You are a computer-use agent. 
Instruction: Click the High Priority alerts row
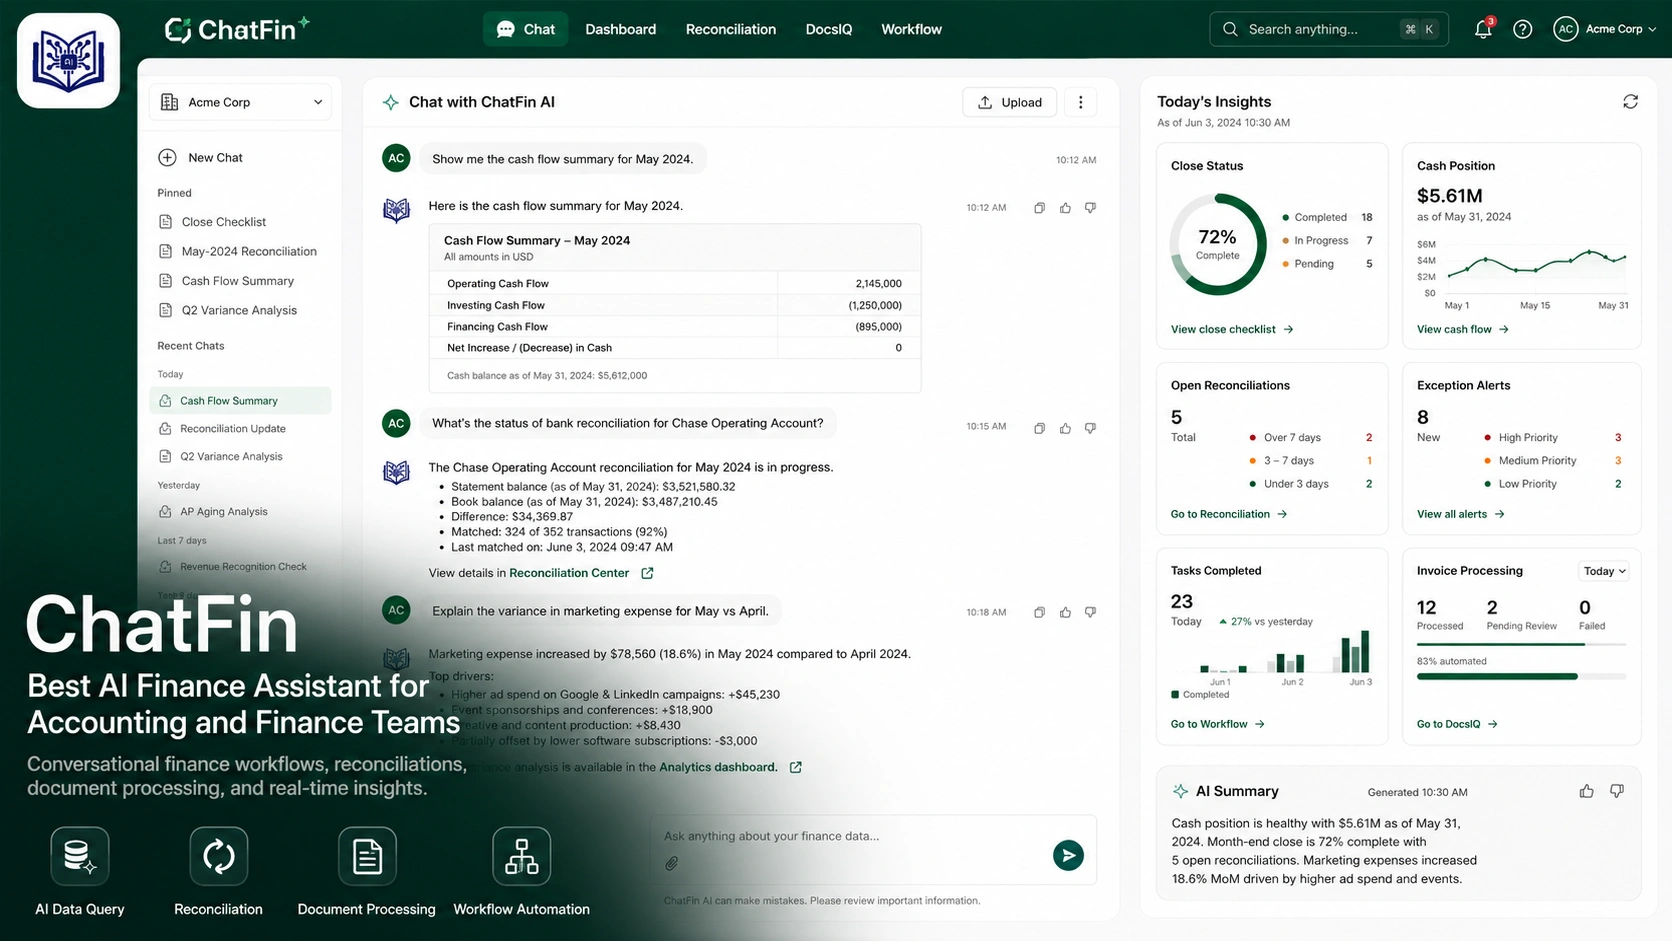pos(1553,438)
